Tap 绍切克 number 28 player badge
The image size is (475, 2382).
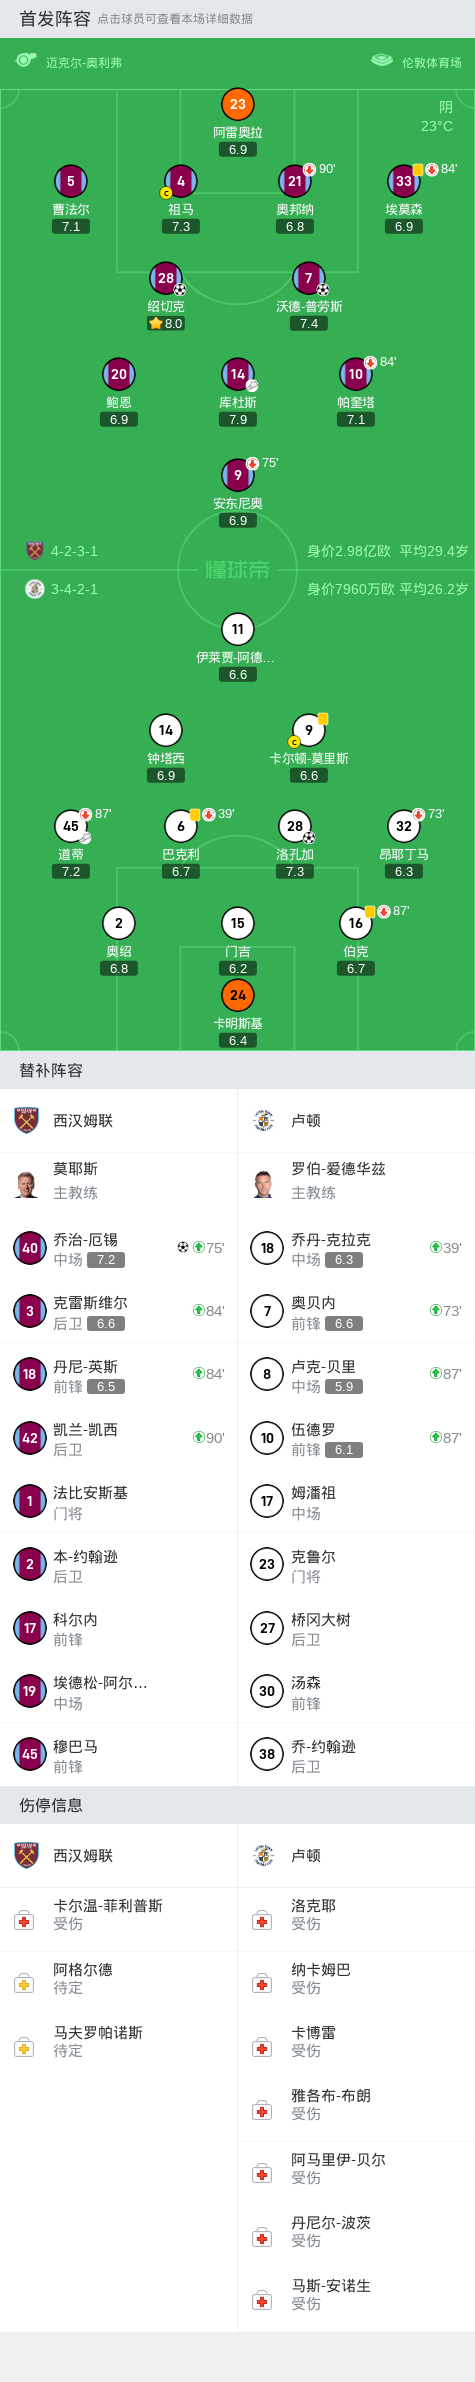166,278
